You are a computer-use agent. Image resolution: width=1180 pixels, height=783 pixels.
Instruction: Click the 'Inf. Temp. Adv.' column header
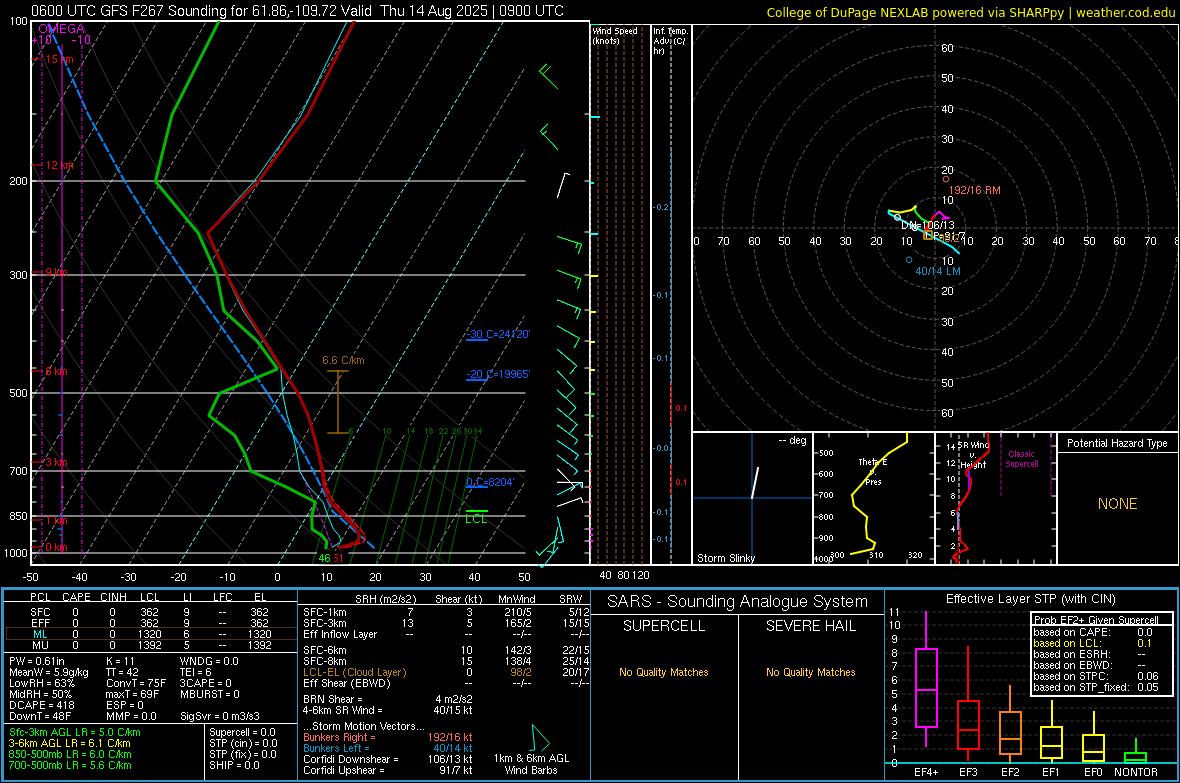[x=670, y=41]
